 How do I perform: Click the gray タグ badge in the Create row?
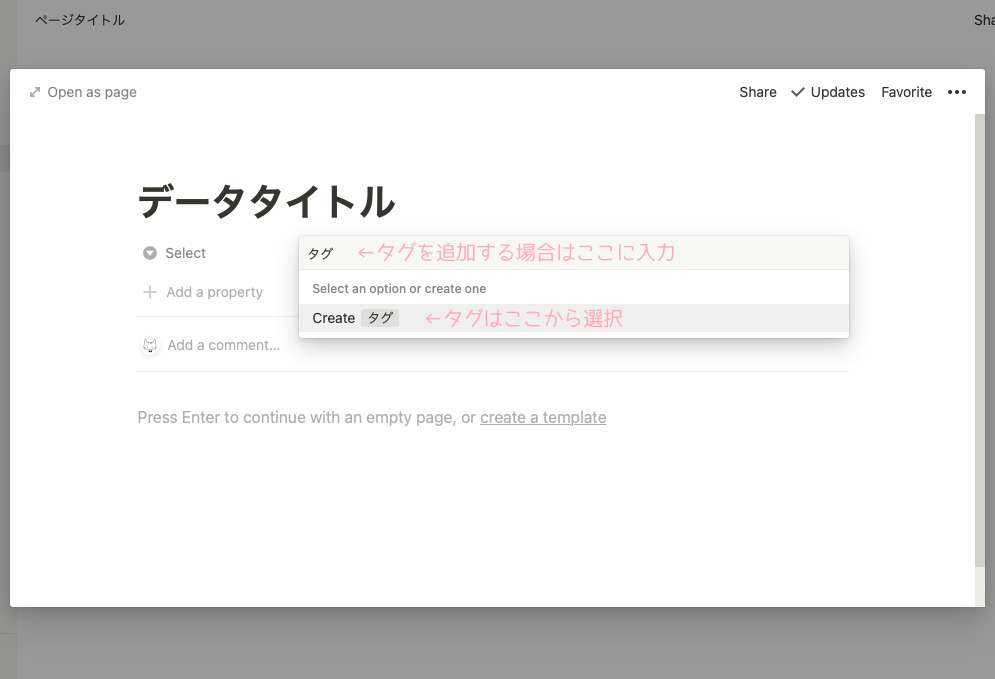380,318
